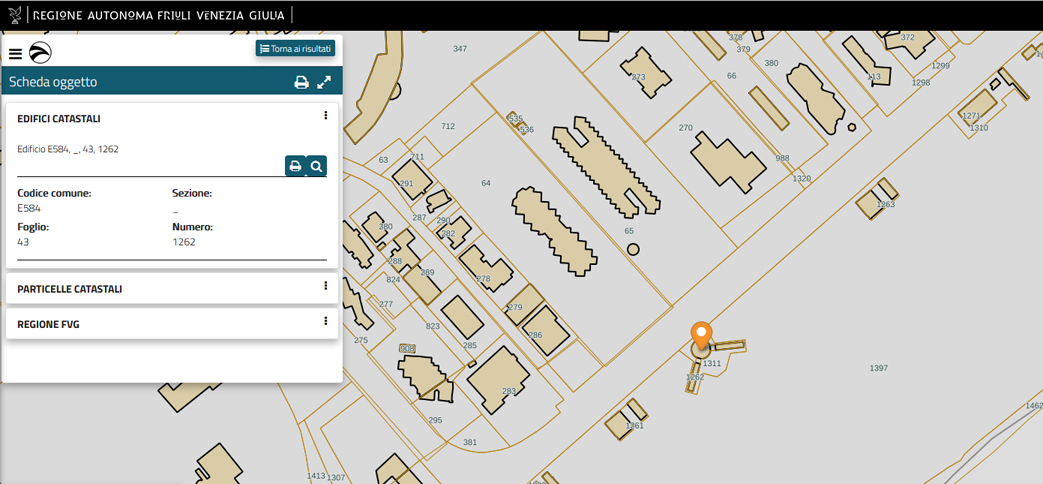Expand the Regione FVG section

48,325
